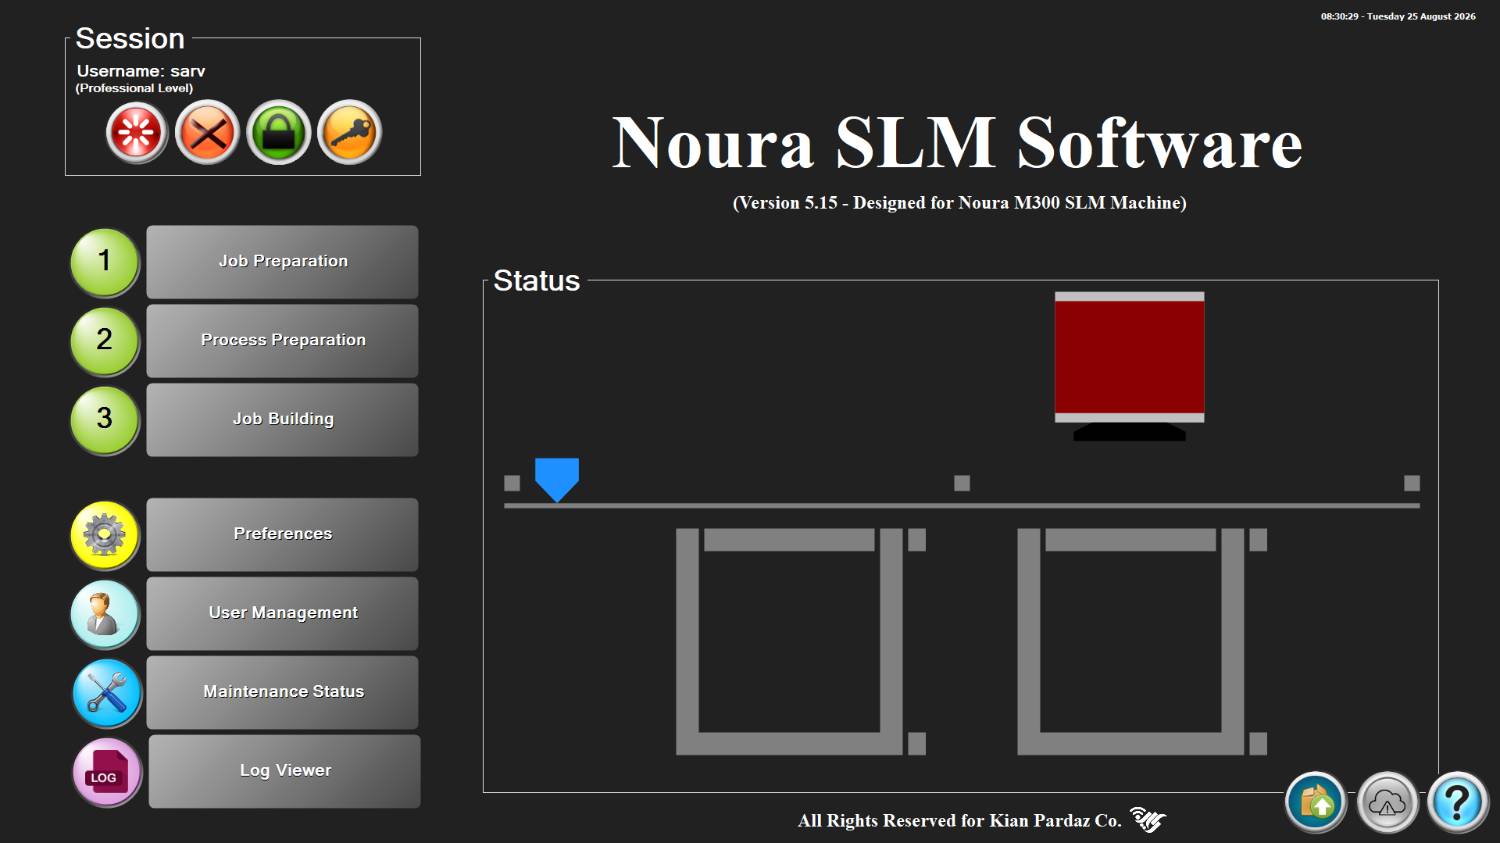
Task: Click the red restart session icon
Action: coord(137,132)
